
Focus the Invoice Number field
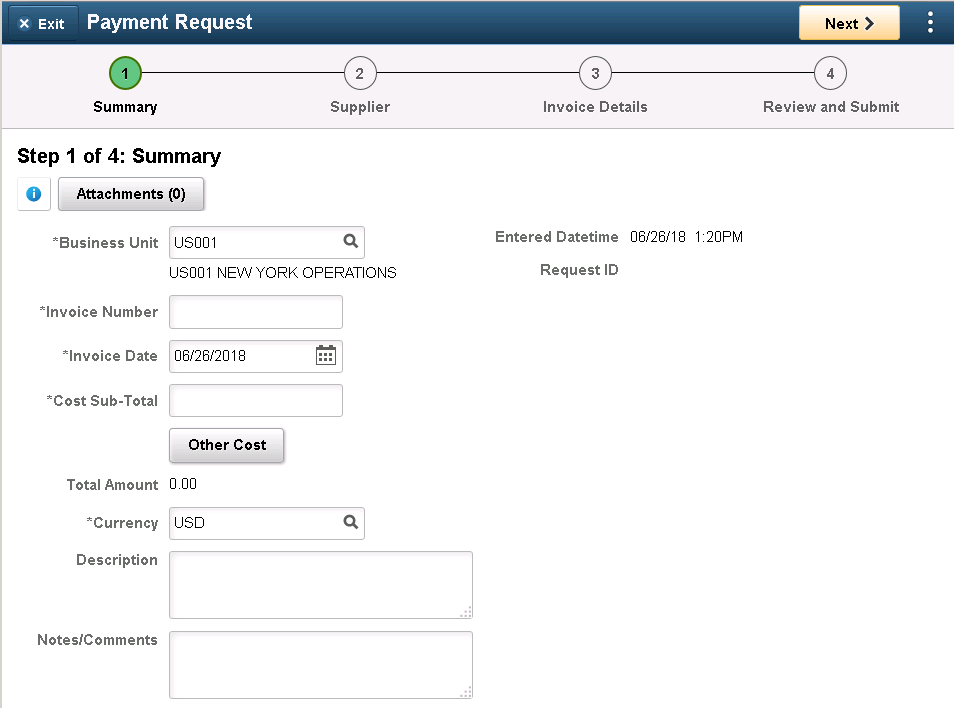click(256, 312)
